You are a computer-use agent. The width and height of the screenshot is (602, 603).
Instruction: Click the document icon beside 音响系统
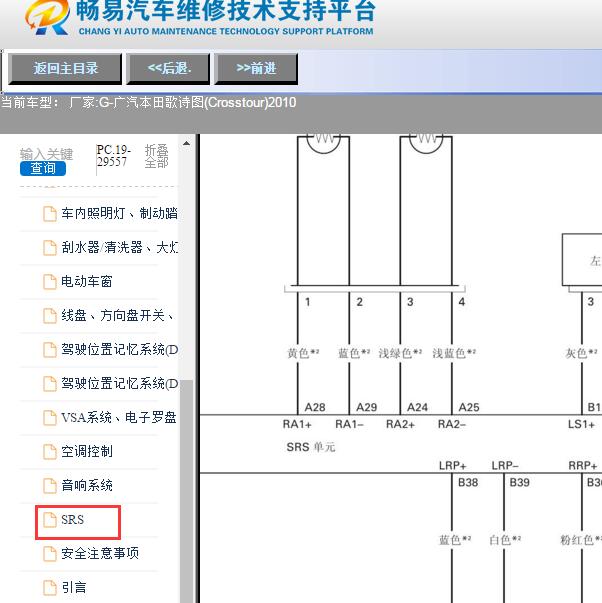coord(50,486)
